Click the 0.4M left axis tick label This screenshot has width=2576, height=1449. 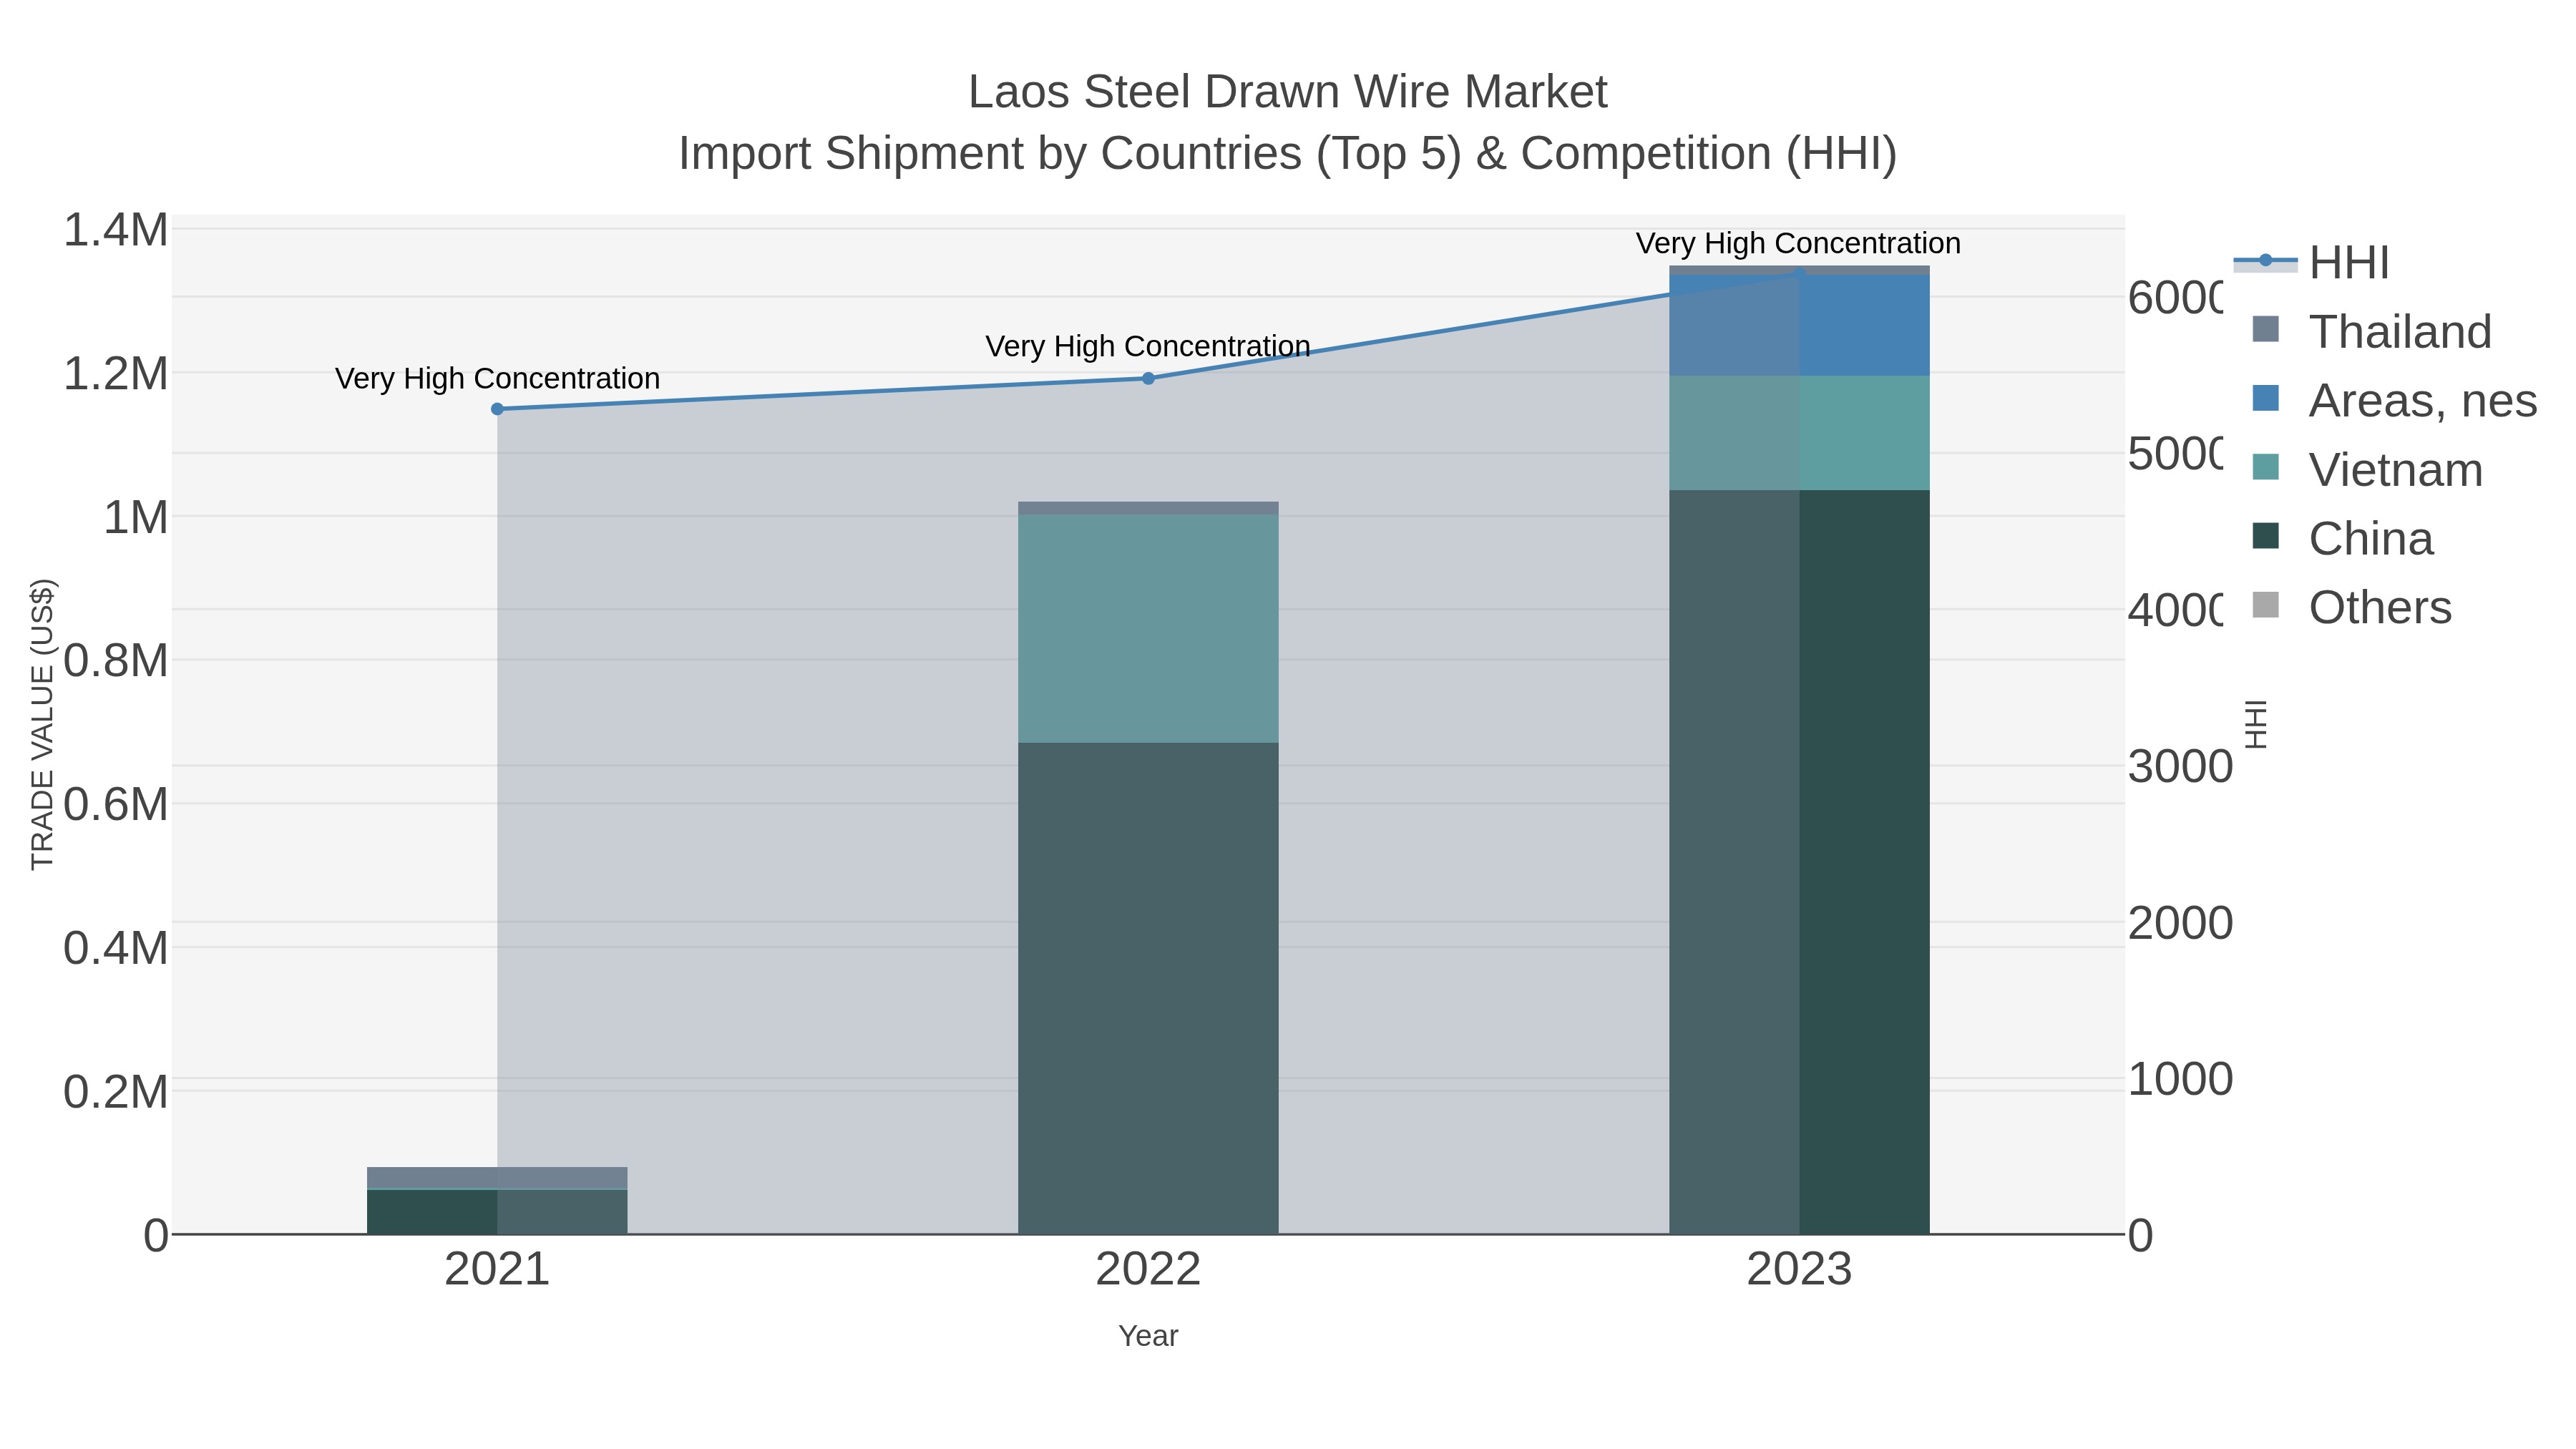[x=116, y=948]
